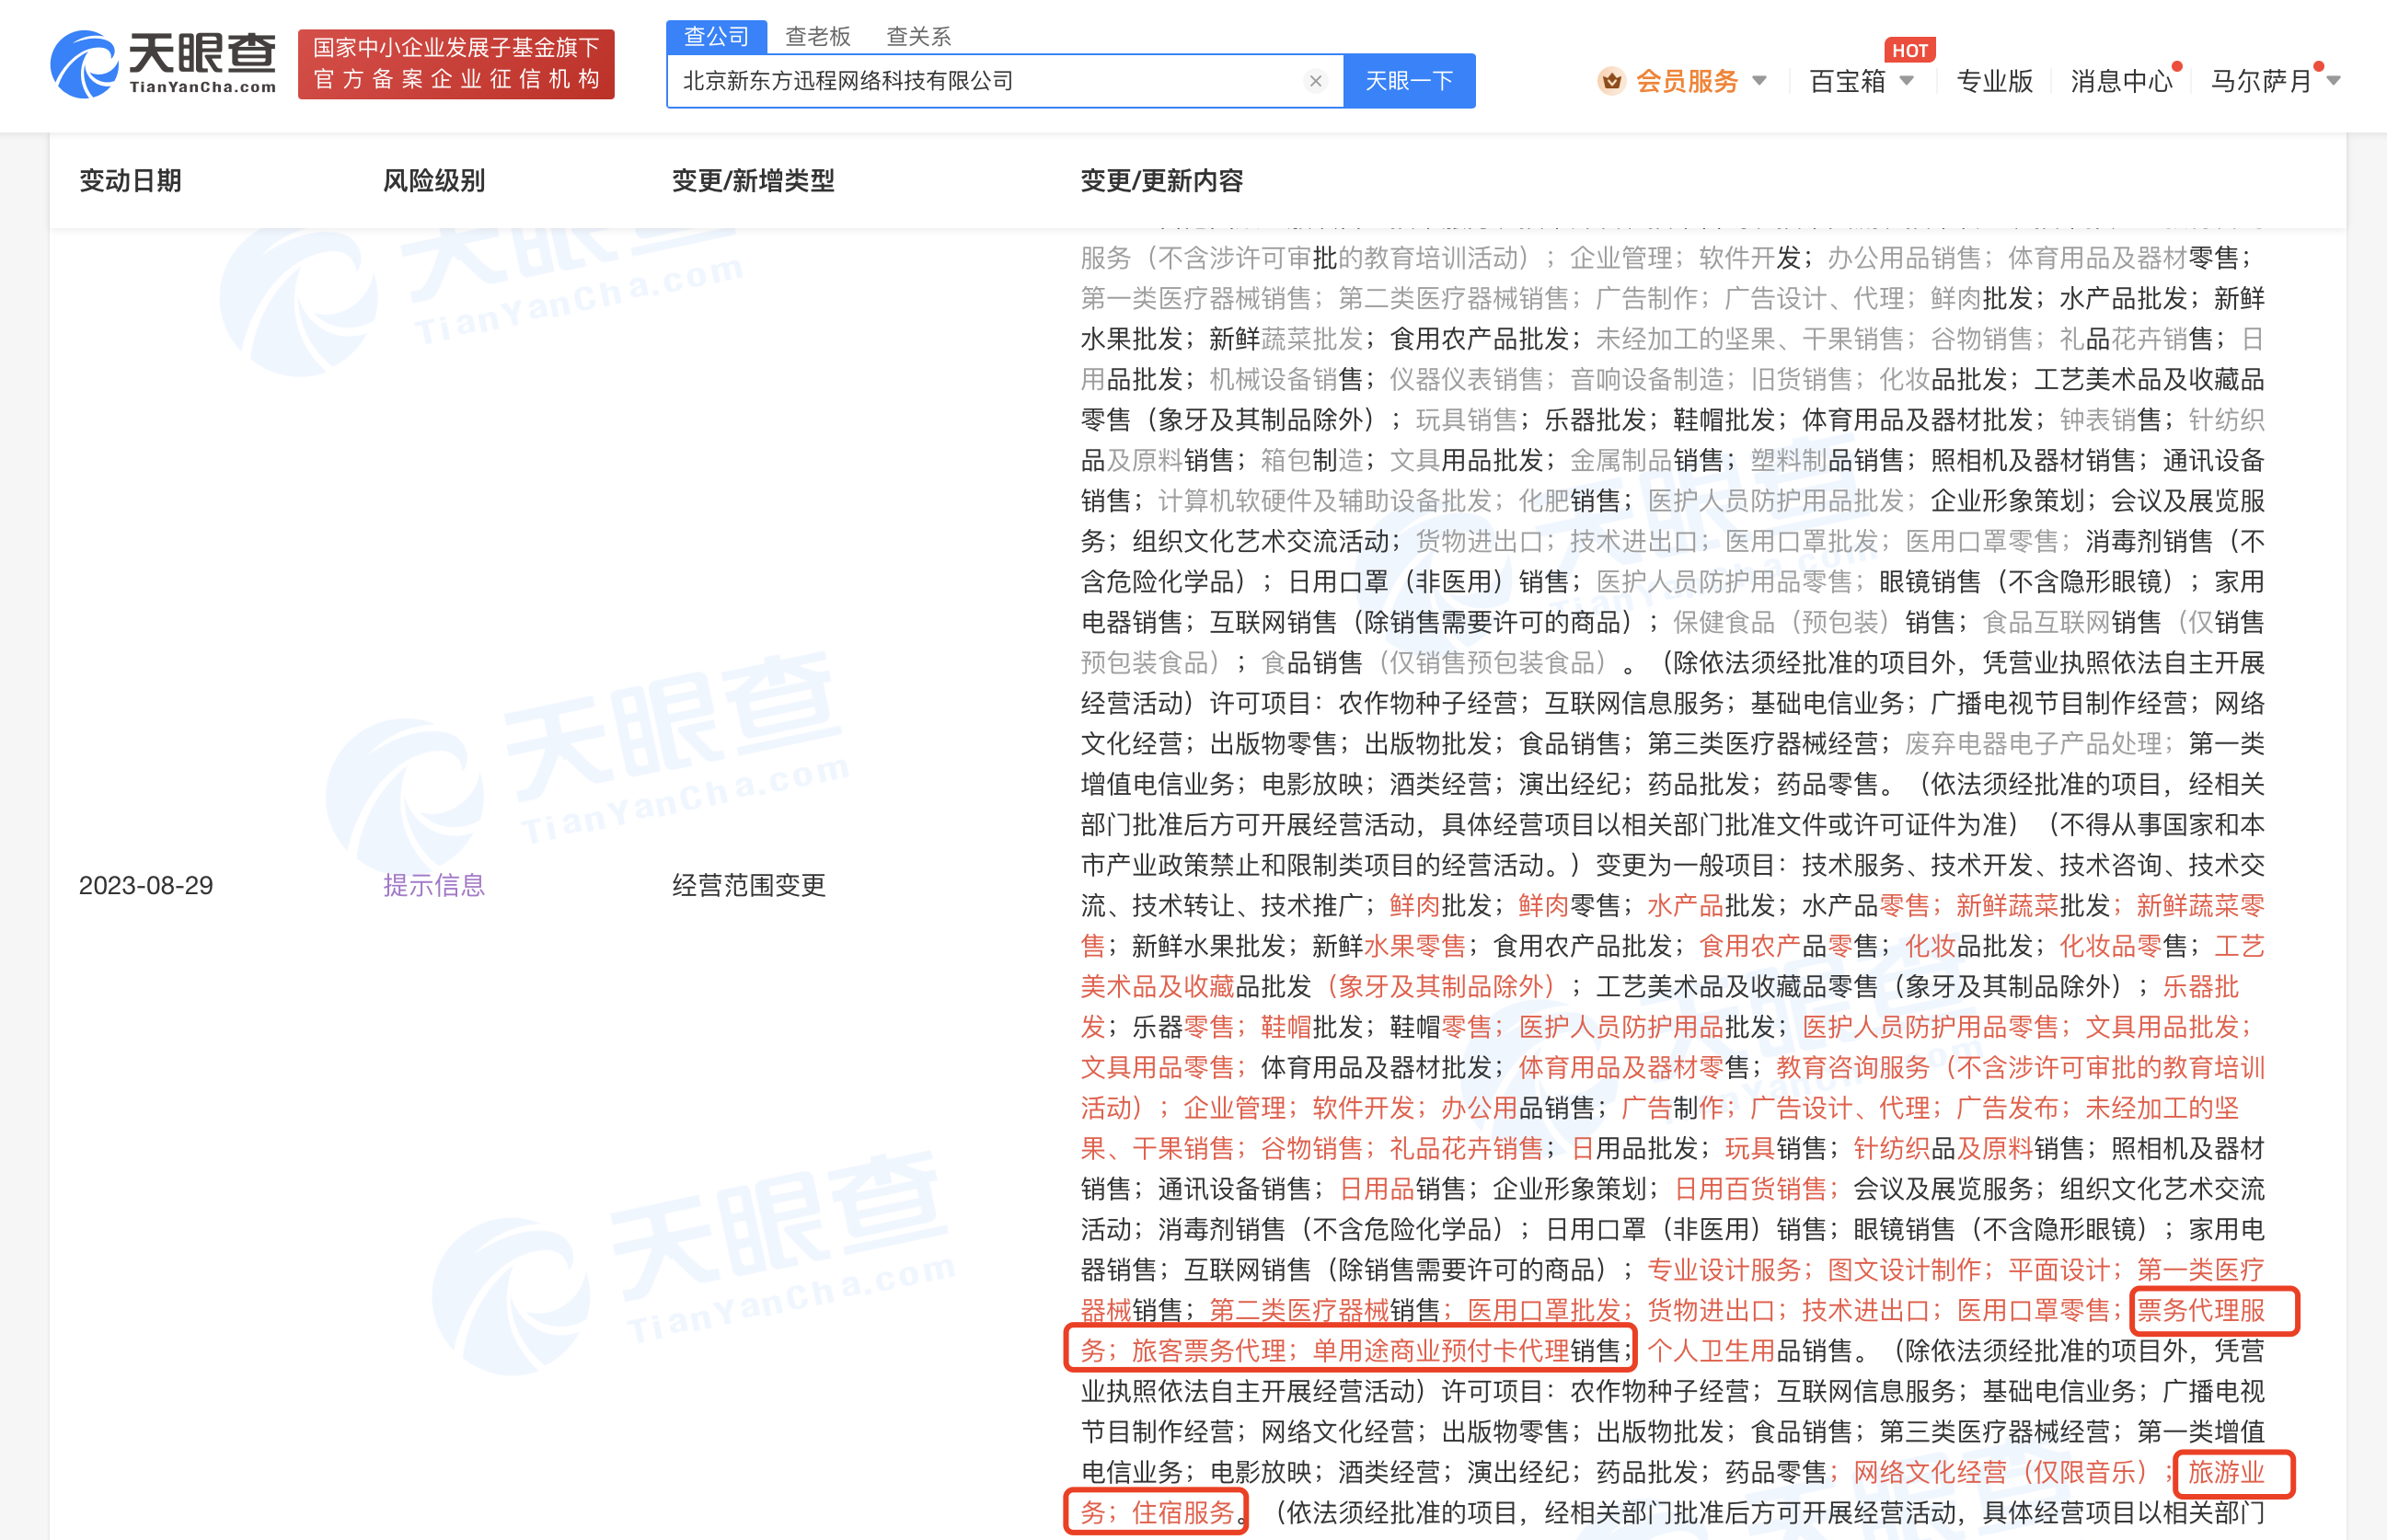Click the red 票务代理服 text
The width and height of the screenshot is (2387, 1540).
click(2201, 1311)
